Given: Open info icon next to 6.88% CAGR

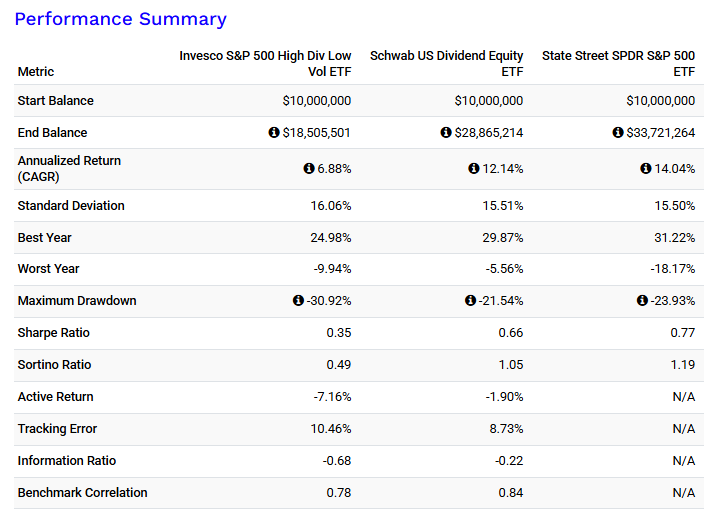Looking at the screenshot, I should [309, 169].
